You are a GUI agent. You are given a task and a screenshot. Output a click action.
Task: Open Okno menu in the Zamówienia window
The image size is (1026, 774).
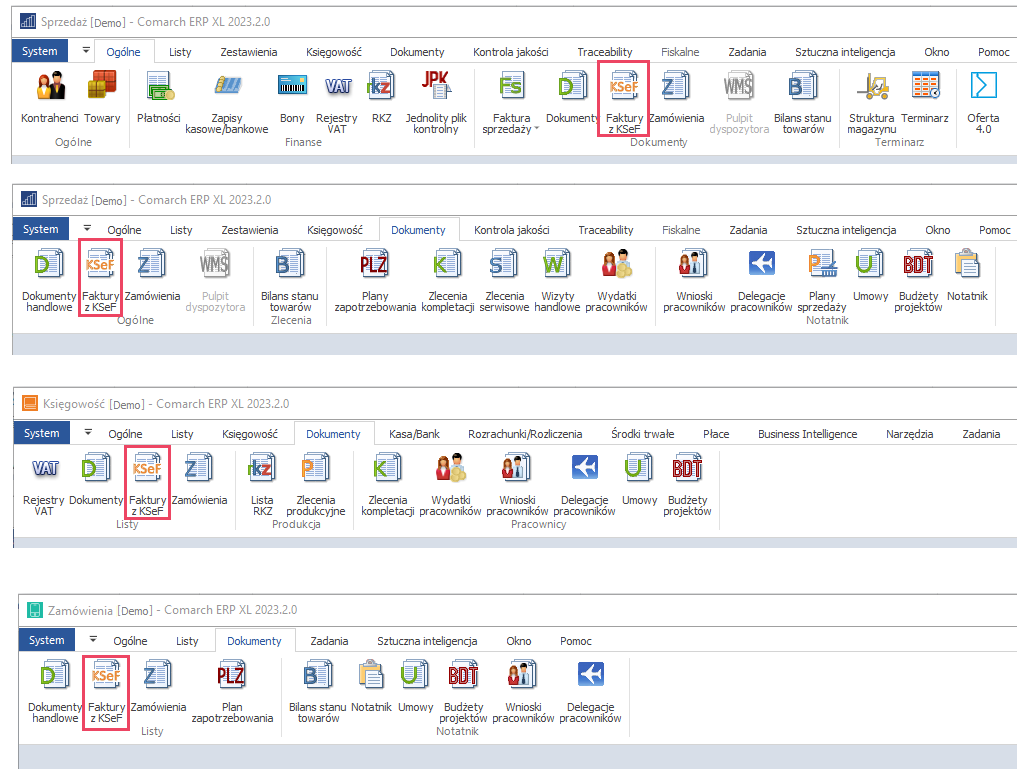[x=519, y=641]
